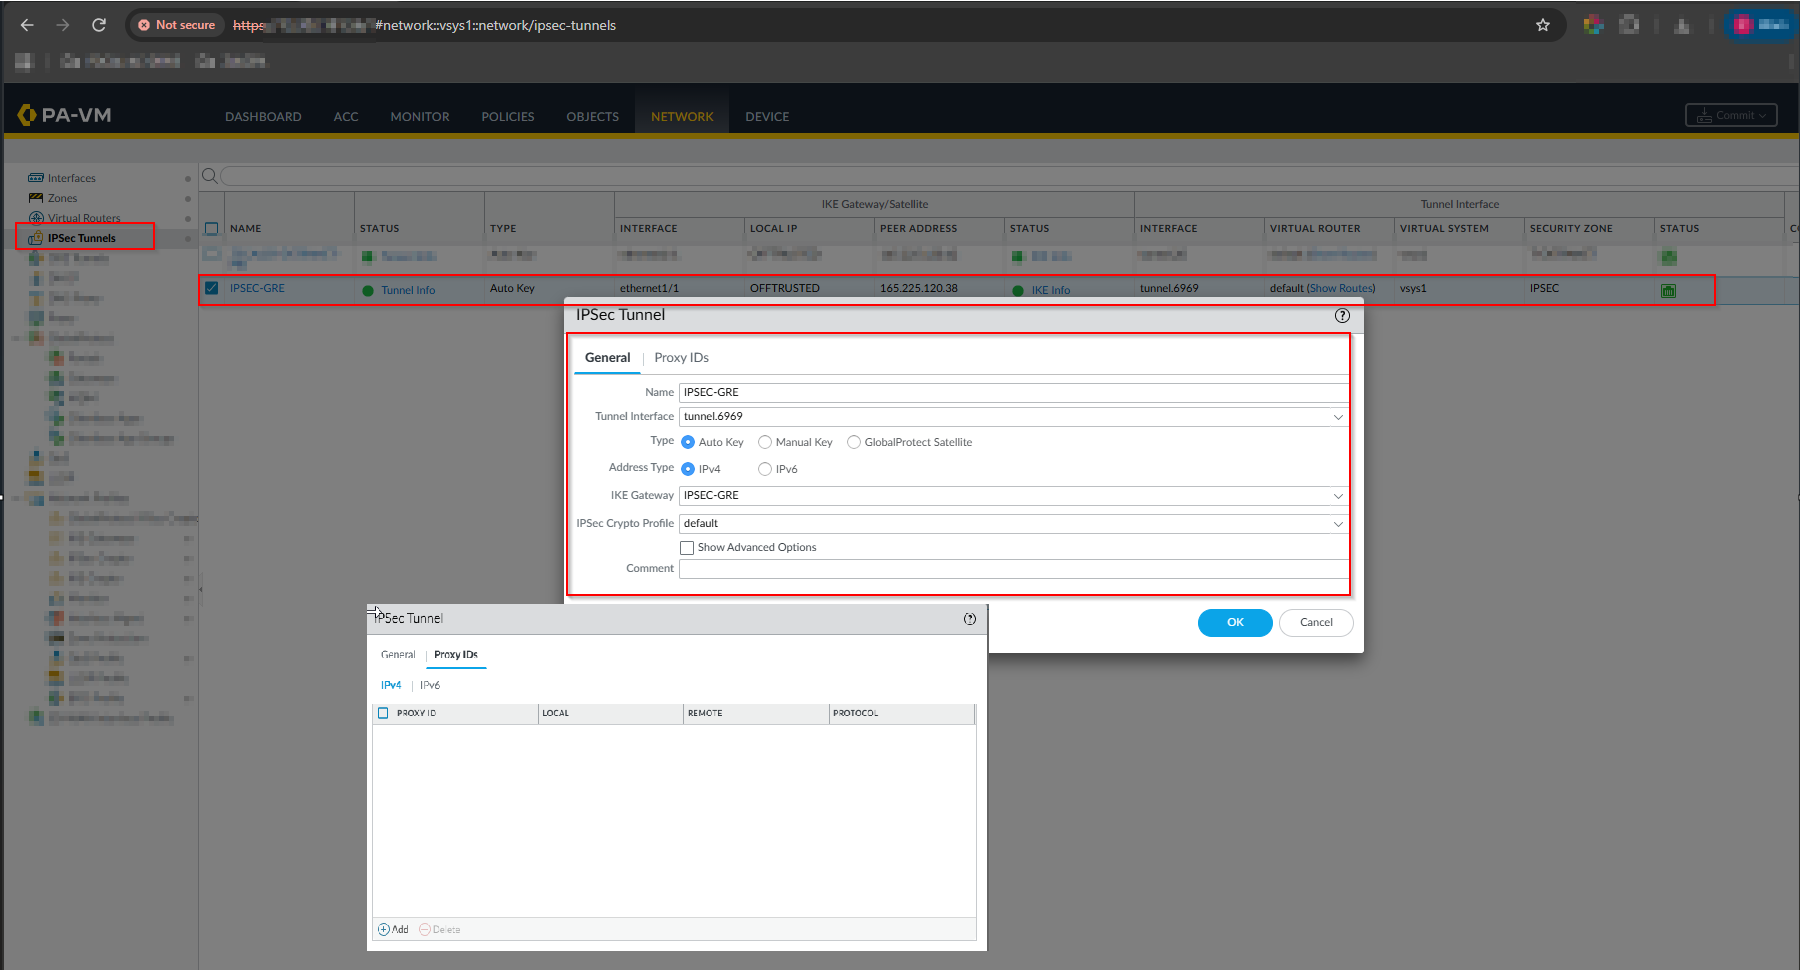Click the Delete icon in the Proxy IDs window

[x=425, y=929]
